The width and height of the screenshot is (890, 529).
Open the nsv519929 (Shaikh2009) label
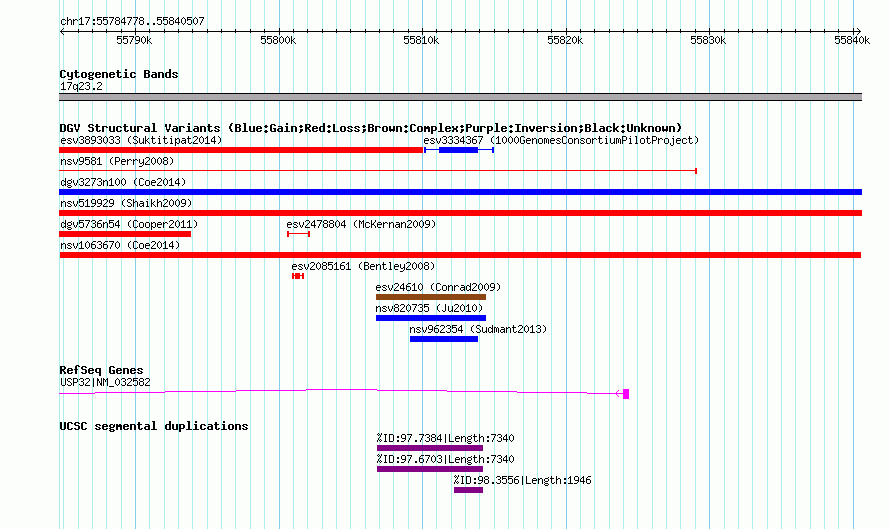point(126,203)
